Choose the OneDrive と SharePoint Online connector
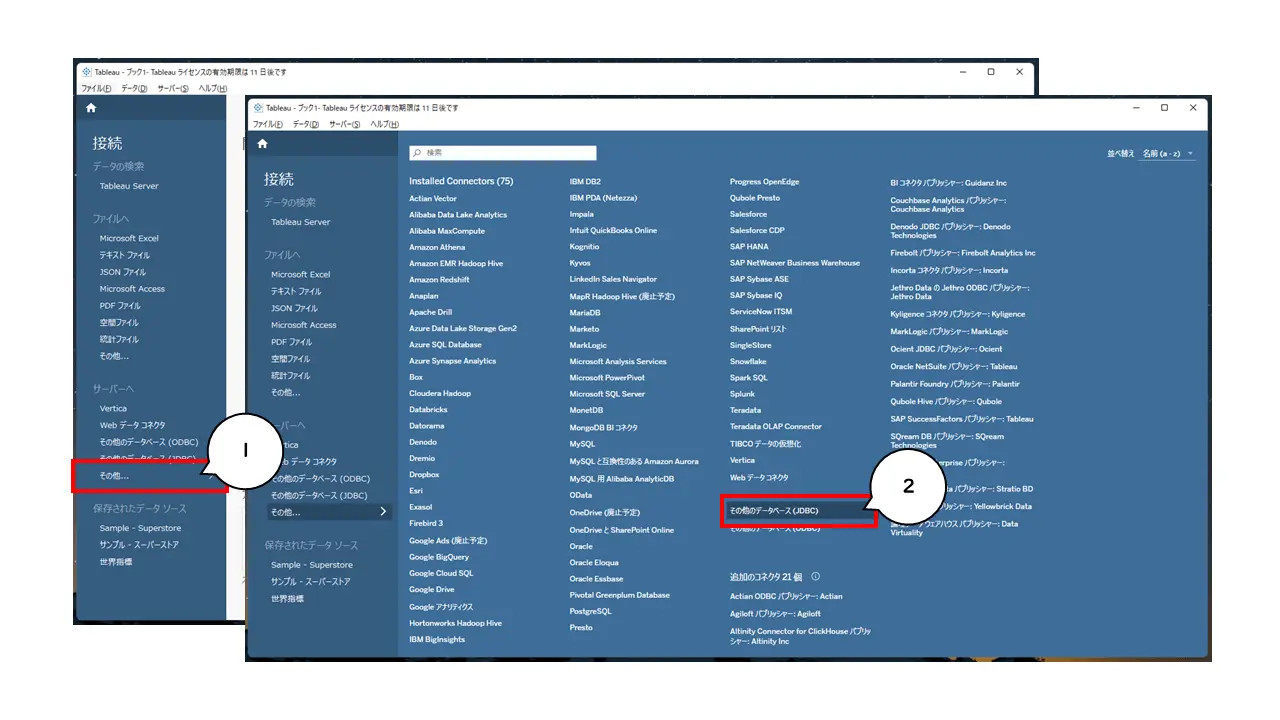This screenshot has width=1280, height=720. tap(622, 530)
